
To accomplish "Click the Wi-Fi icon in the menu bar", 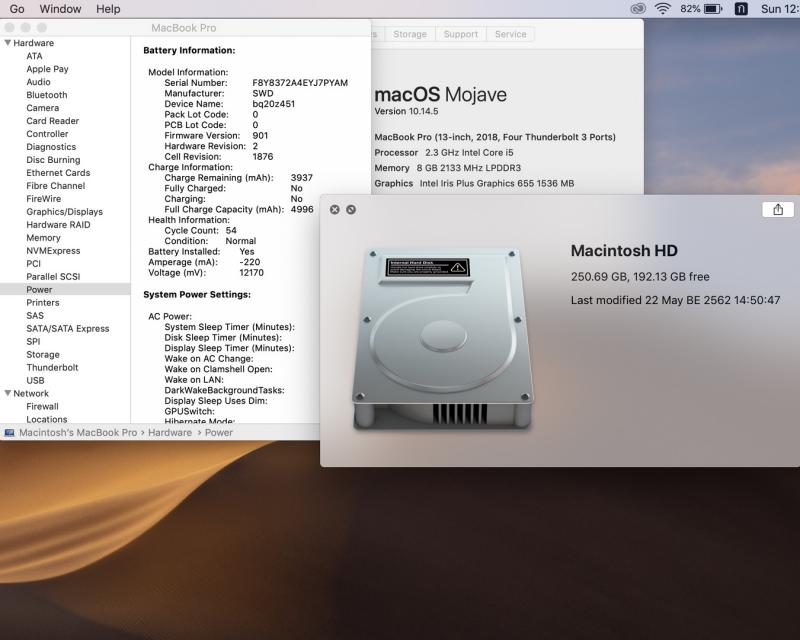I will point(662,9).
